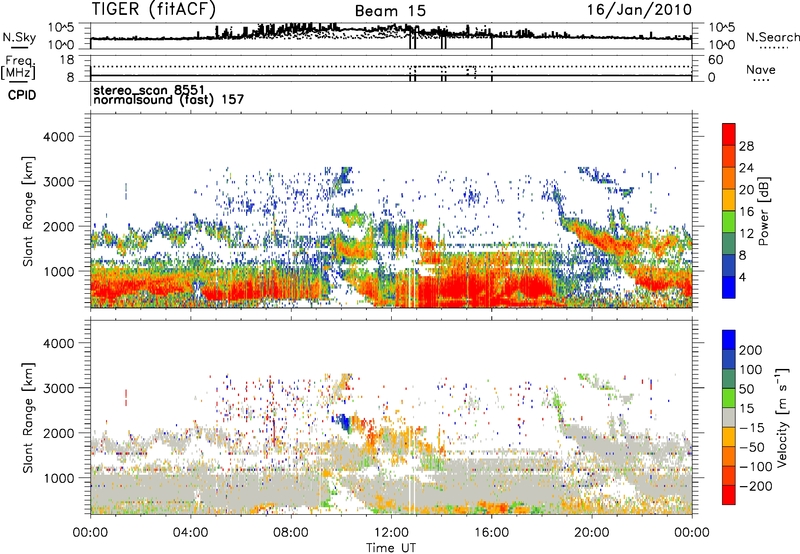Click the 'Freq. [MHz]' axis label

[x=18, y=67]
